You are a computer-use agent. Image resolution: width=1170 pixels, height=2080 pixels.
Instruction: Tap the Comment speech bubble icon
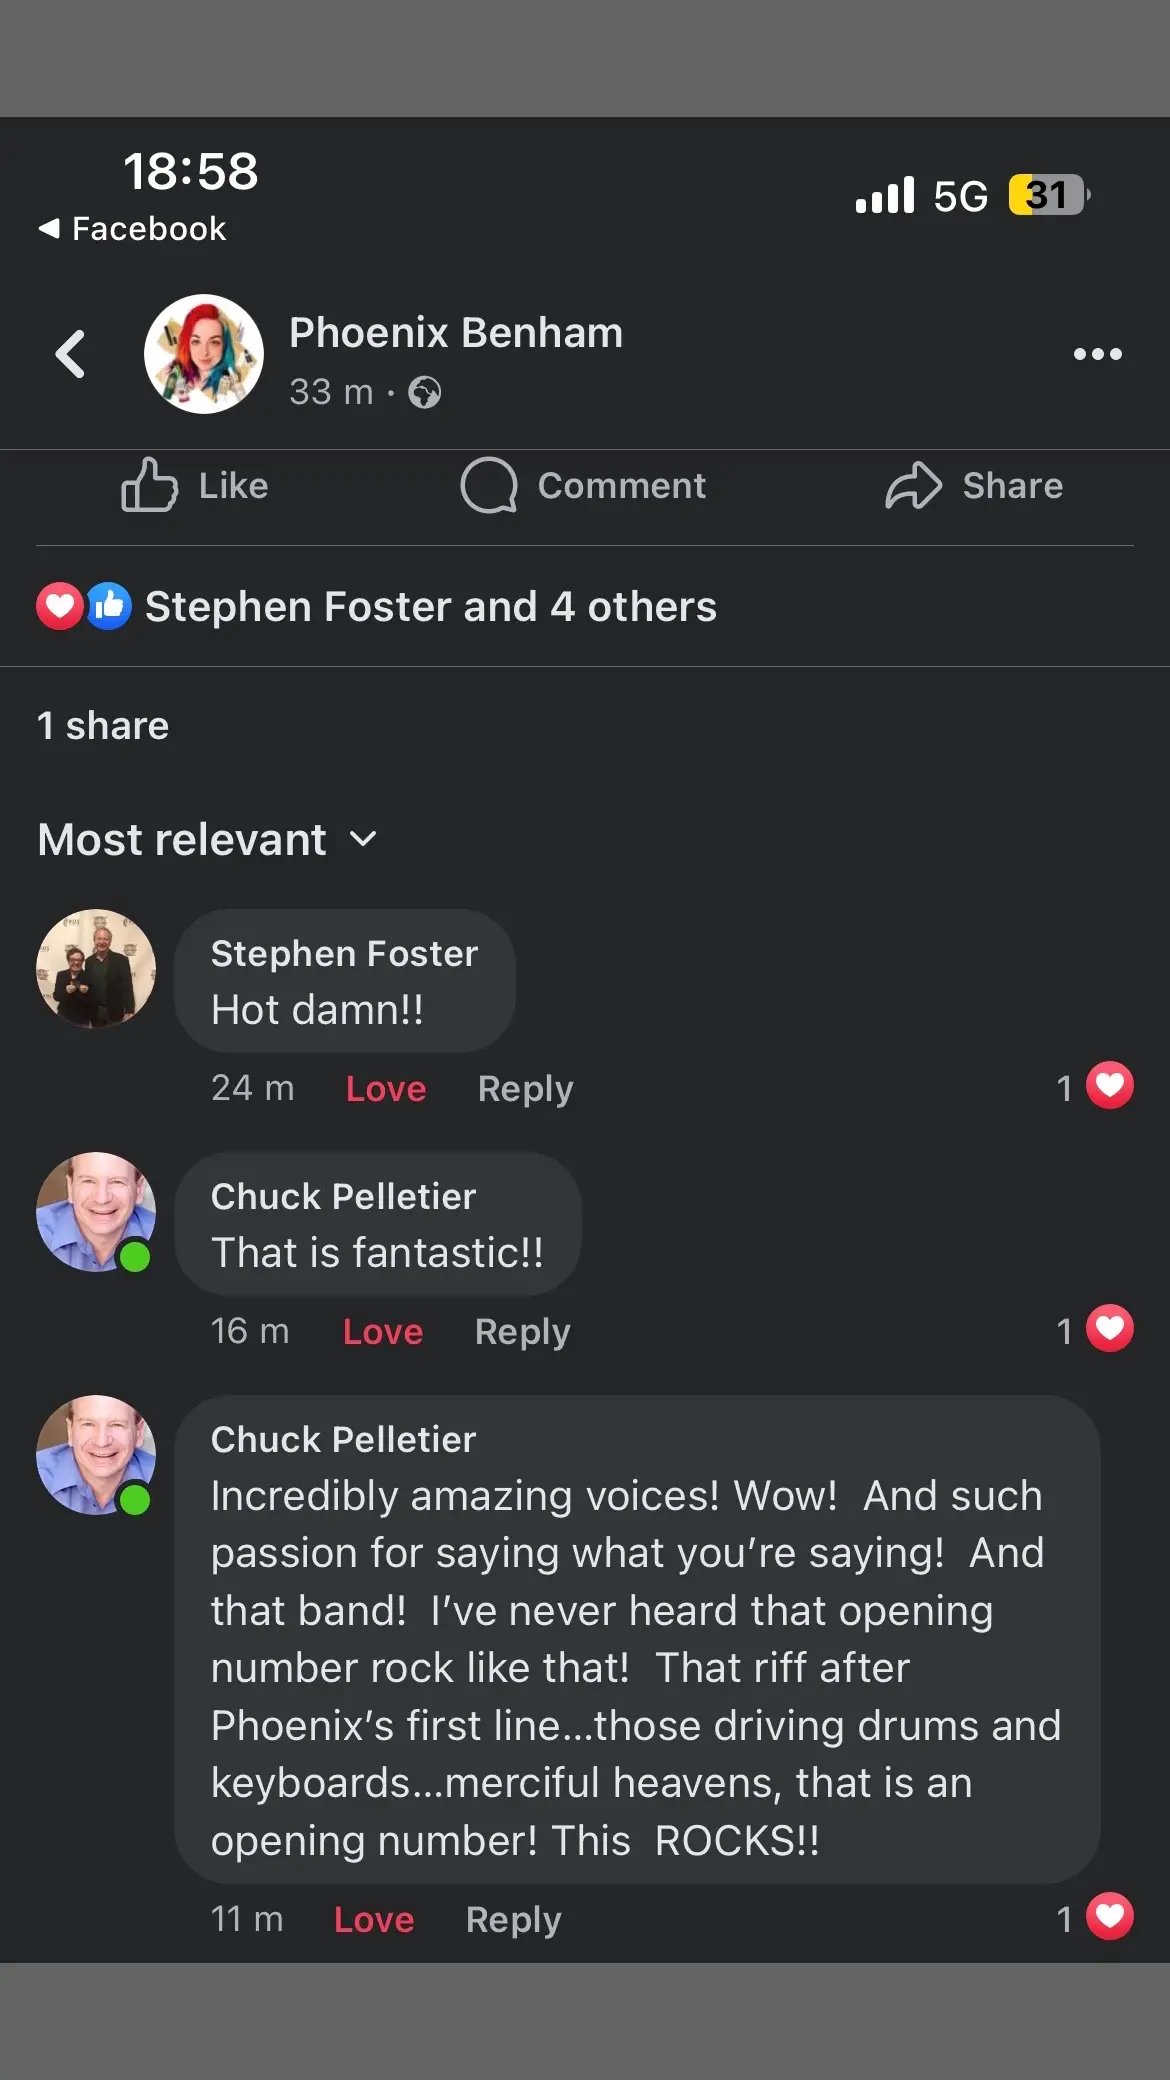488,485
